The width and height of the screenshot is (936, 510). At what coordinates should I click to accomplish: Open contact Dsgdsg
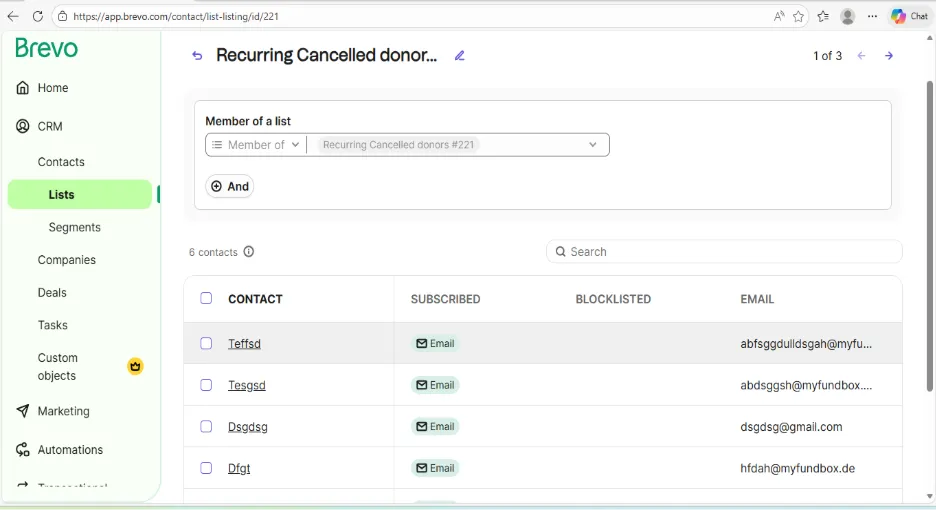pyautogui.click(x=248, y=426)
